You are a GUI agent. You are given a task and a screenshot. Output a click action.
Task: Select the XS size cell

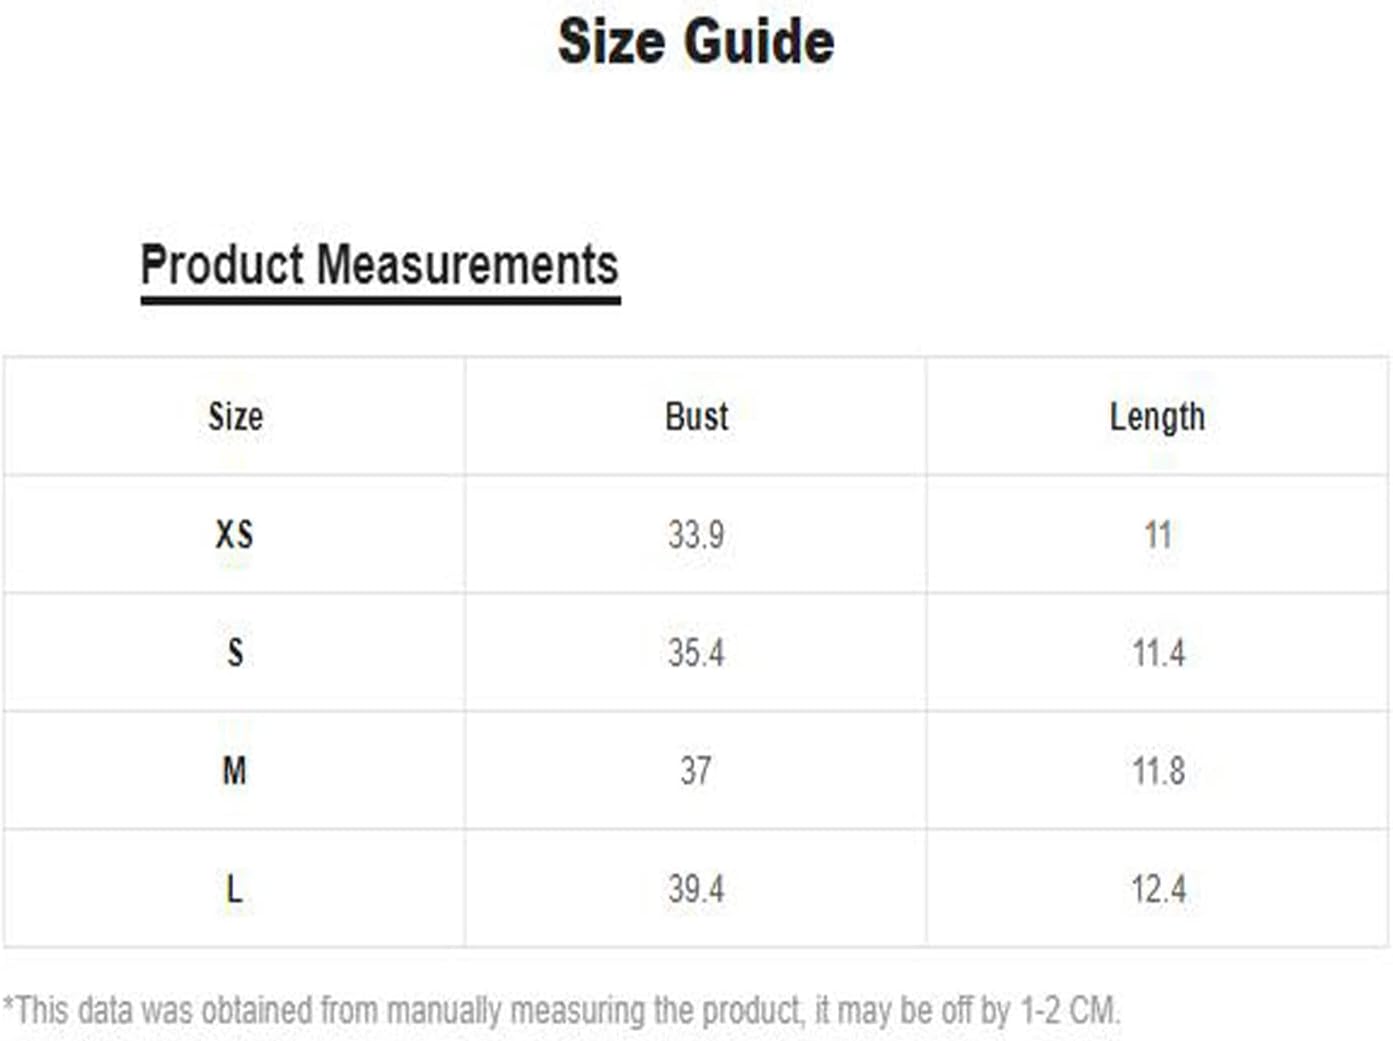(235, 534)
